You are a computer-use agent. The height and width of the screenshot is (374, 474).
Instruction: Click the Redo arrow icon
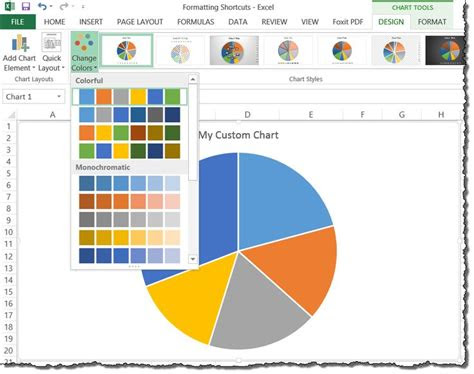tap(64, 6)
